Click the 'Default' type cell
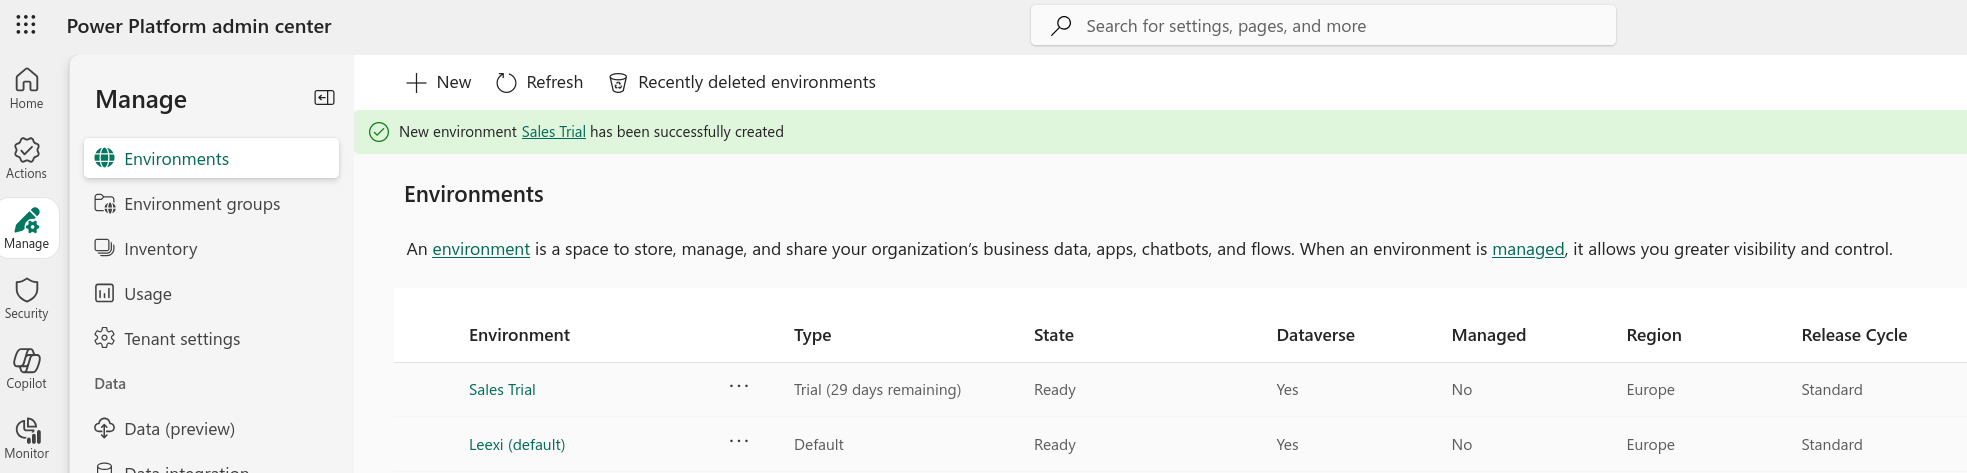This screenshot has height=473, width=1967. [818, 445]
